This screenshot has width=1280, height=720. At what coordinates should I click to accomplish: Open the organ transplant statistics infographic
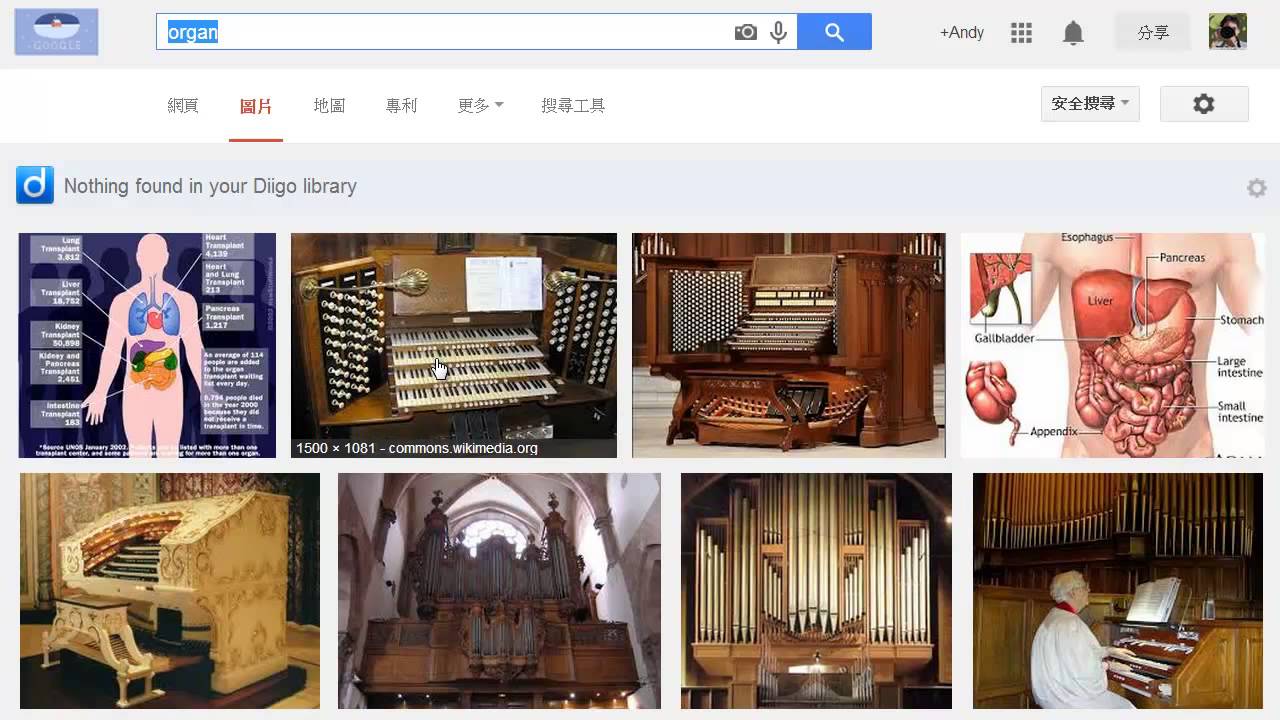point(147,345)
